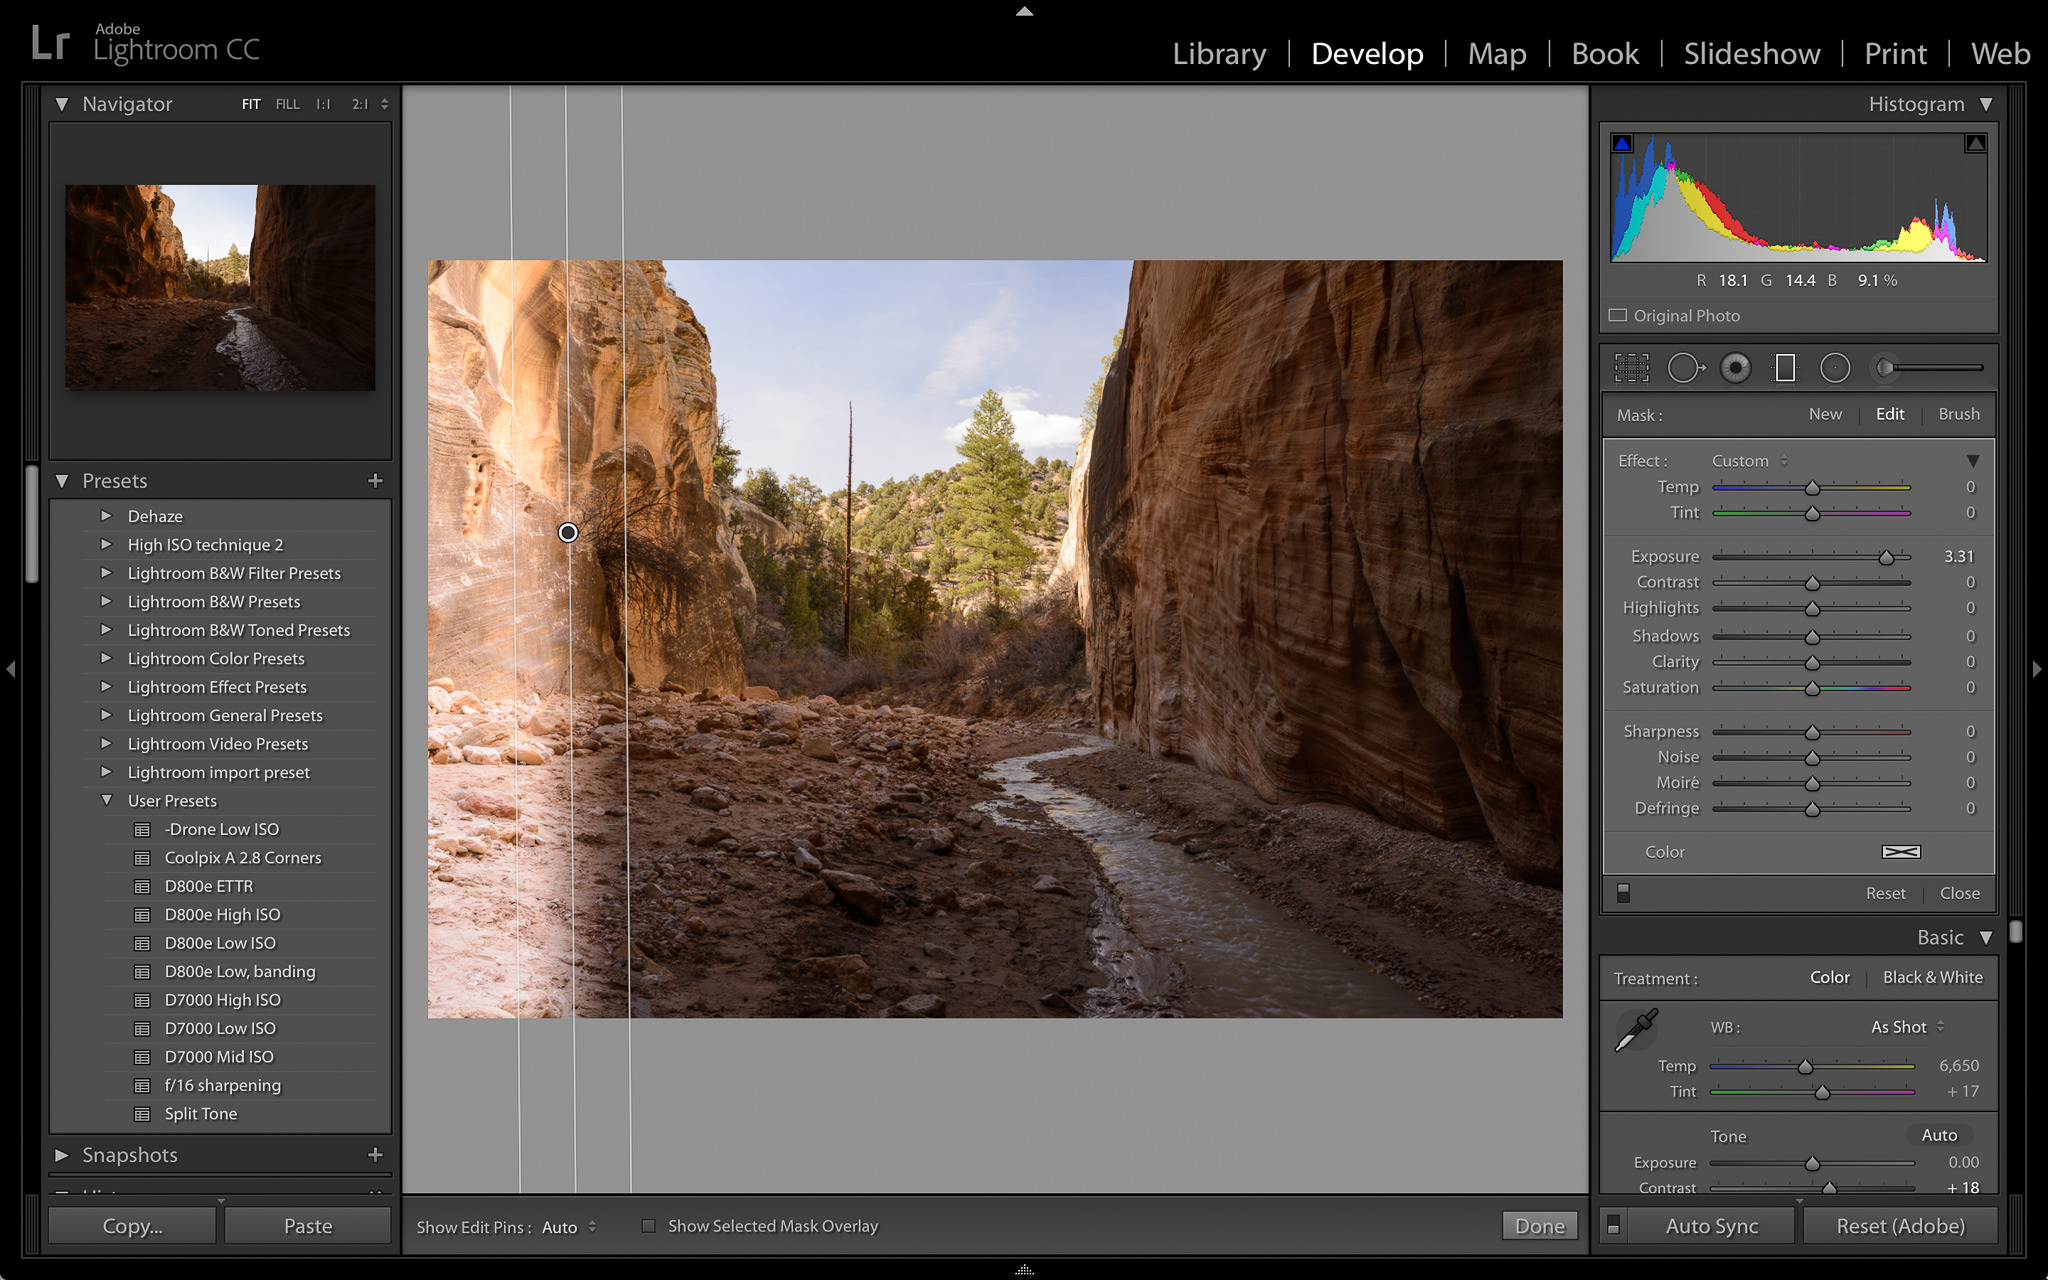Select the Spot Removal tool icon
The width and height of the screenshot is (2048, 1280).
tap(1685, 367)
